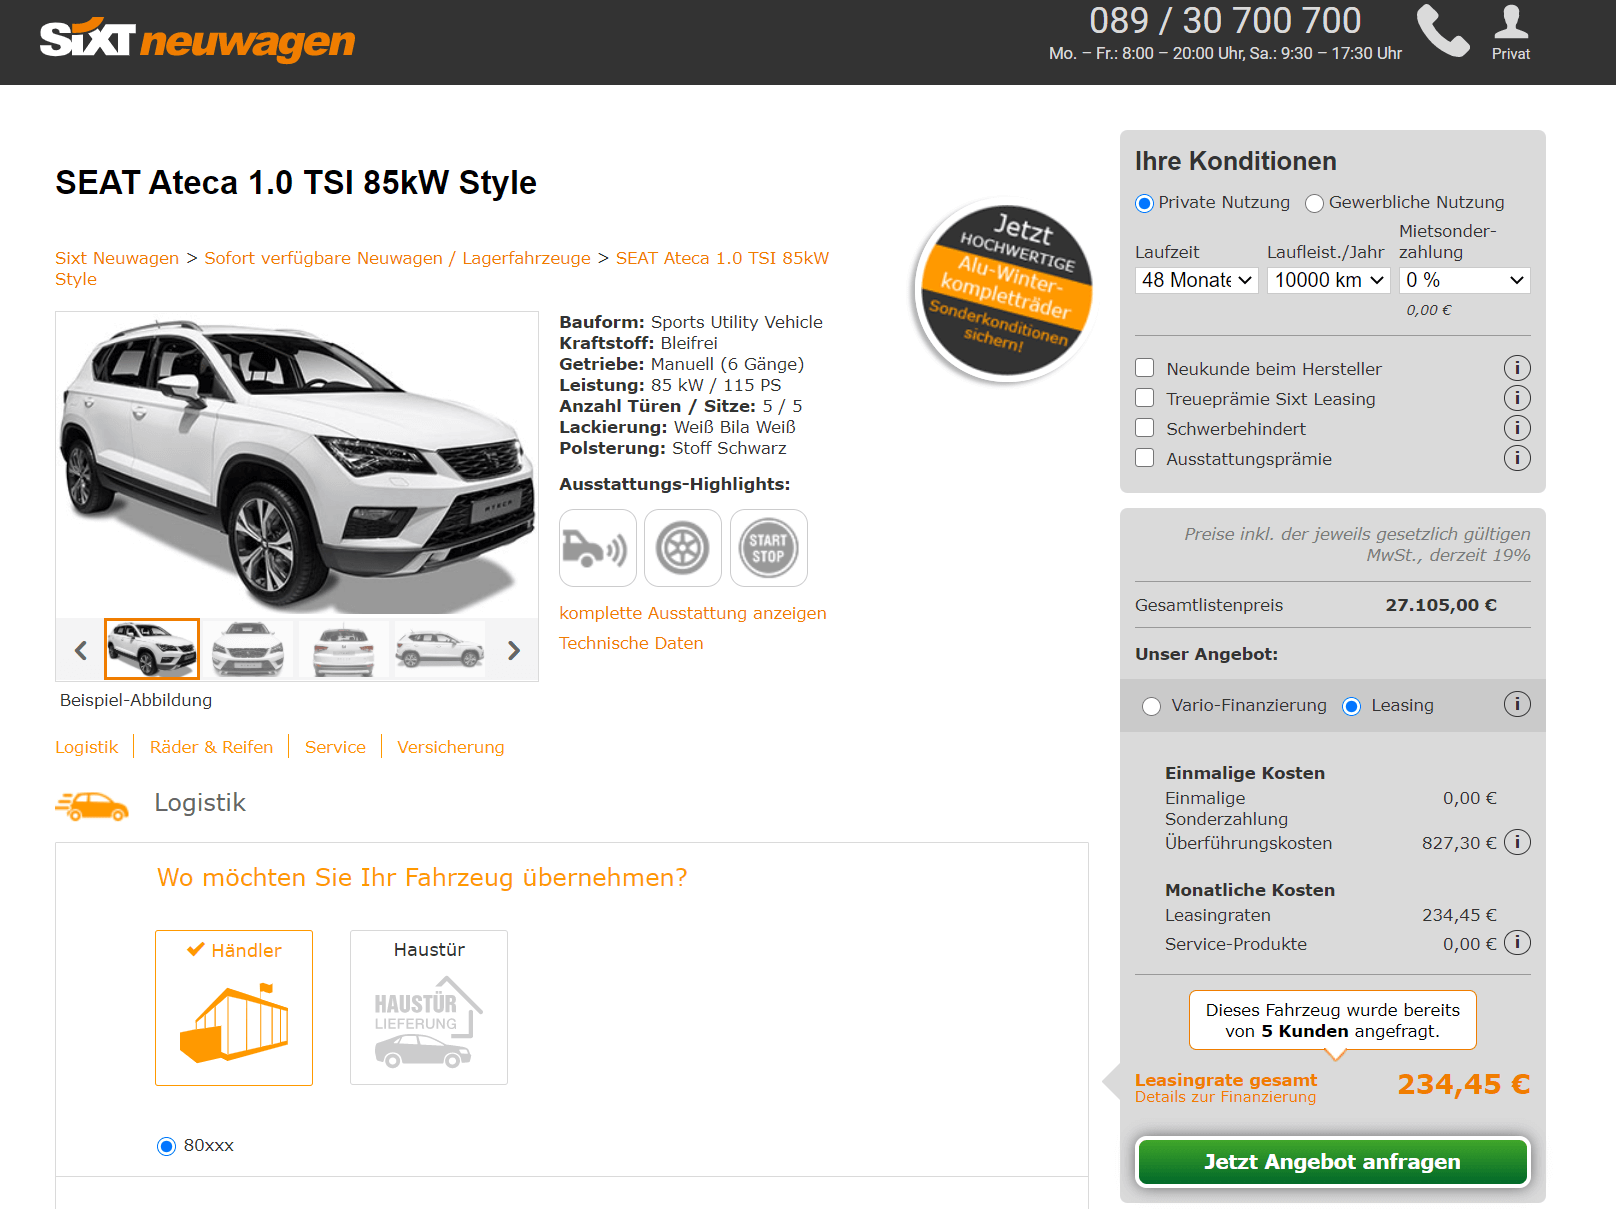Select Private Nutzung radio button
1616x1209 pixels.
pos(1145,203)
